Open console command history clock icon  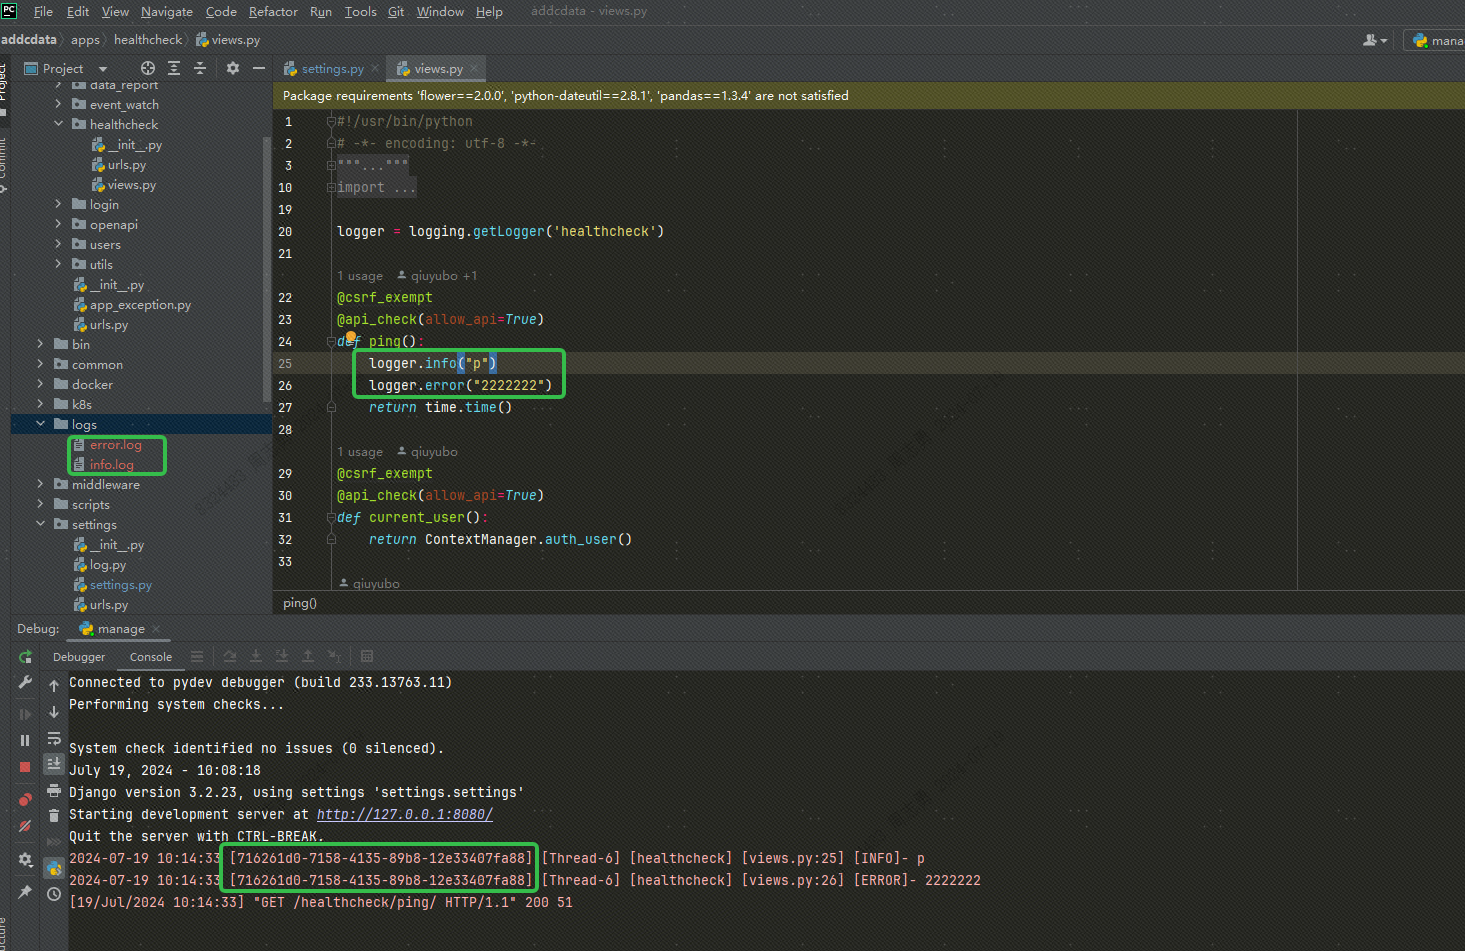pos(54,894)
